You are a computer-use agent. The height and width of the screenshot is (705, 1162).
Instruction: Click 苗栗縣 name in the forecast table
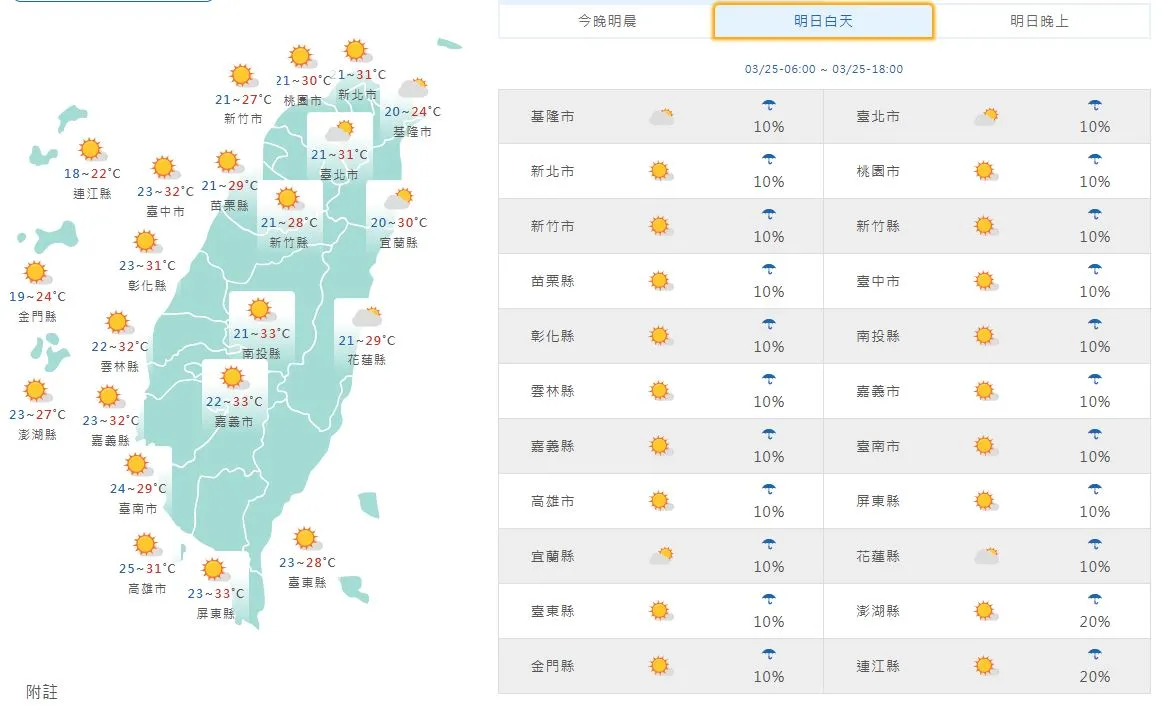[552, 281]
